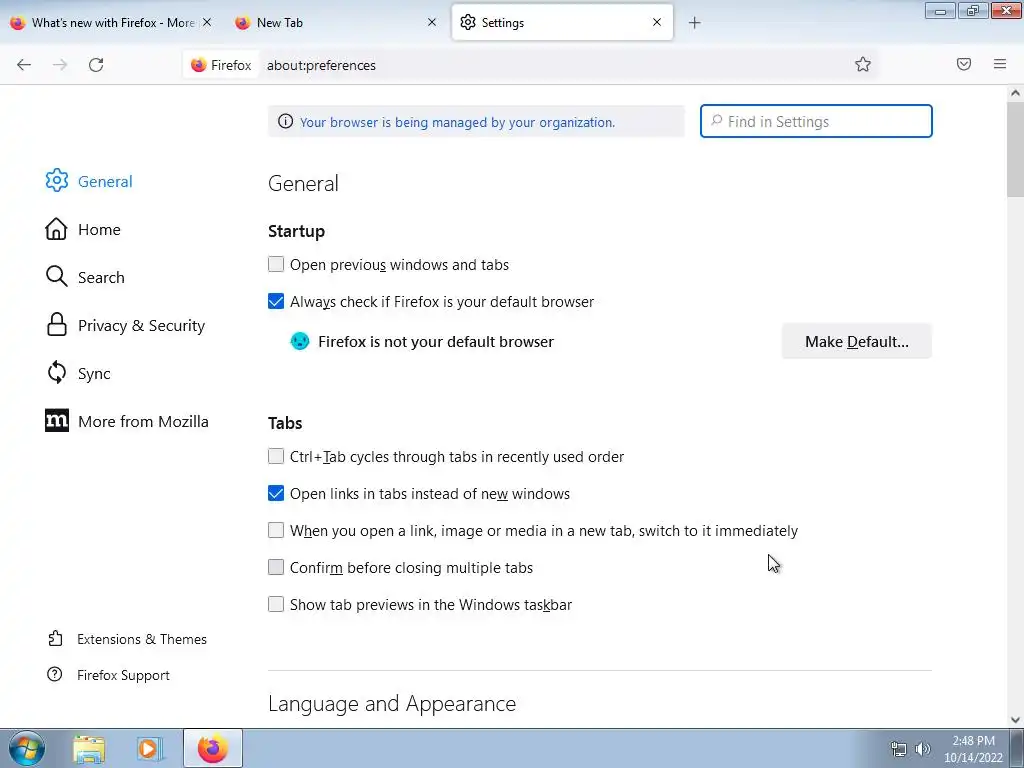Bookmark this page with the star icon
1024x768 pixels.
coord(863,64)
